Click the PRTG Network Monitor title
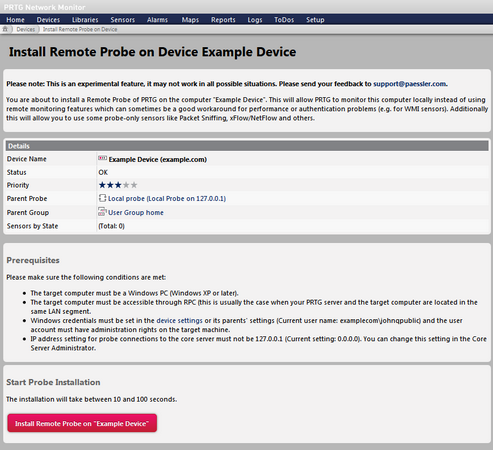The width and height of the screenshot is (493, 450). click(45, 7)
